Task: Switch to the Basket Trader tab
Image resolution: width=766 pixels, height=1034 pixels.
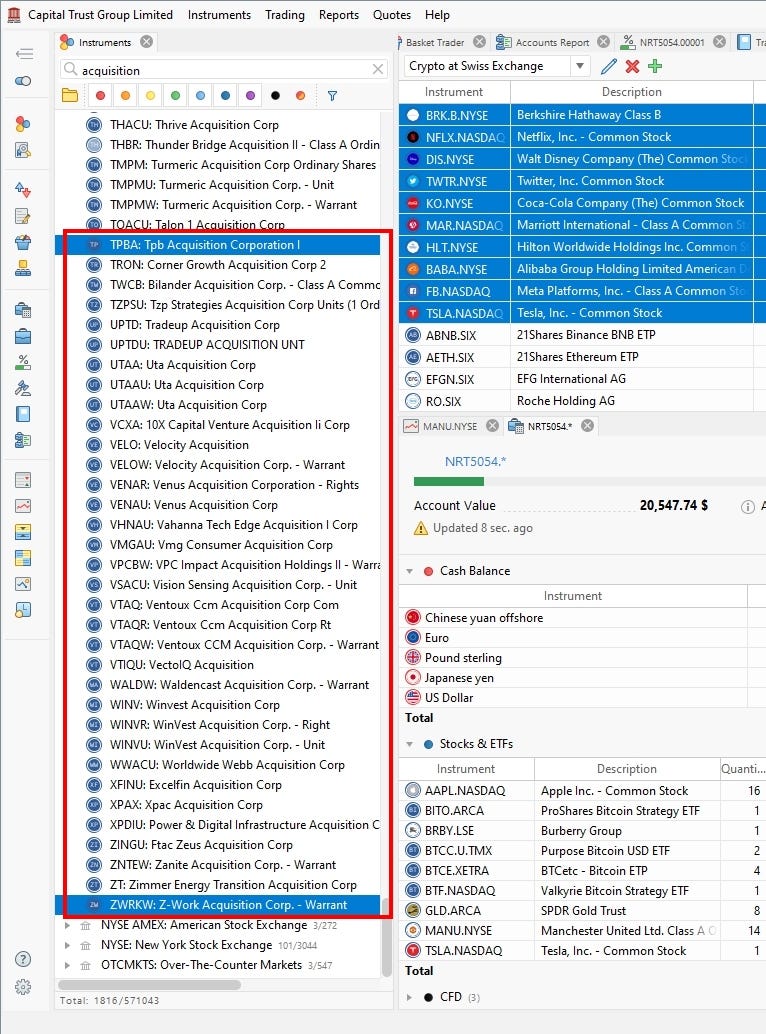Action: 434,42
